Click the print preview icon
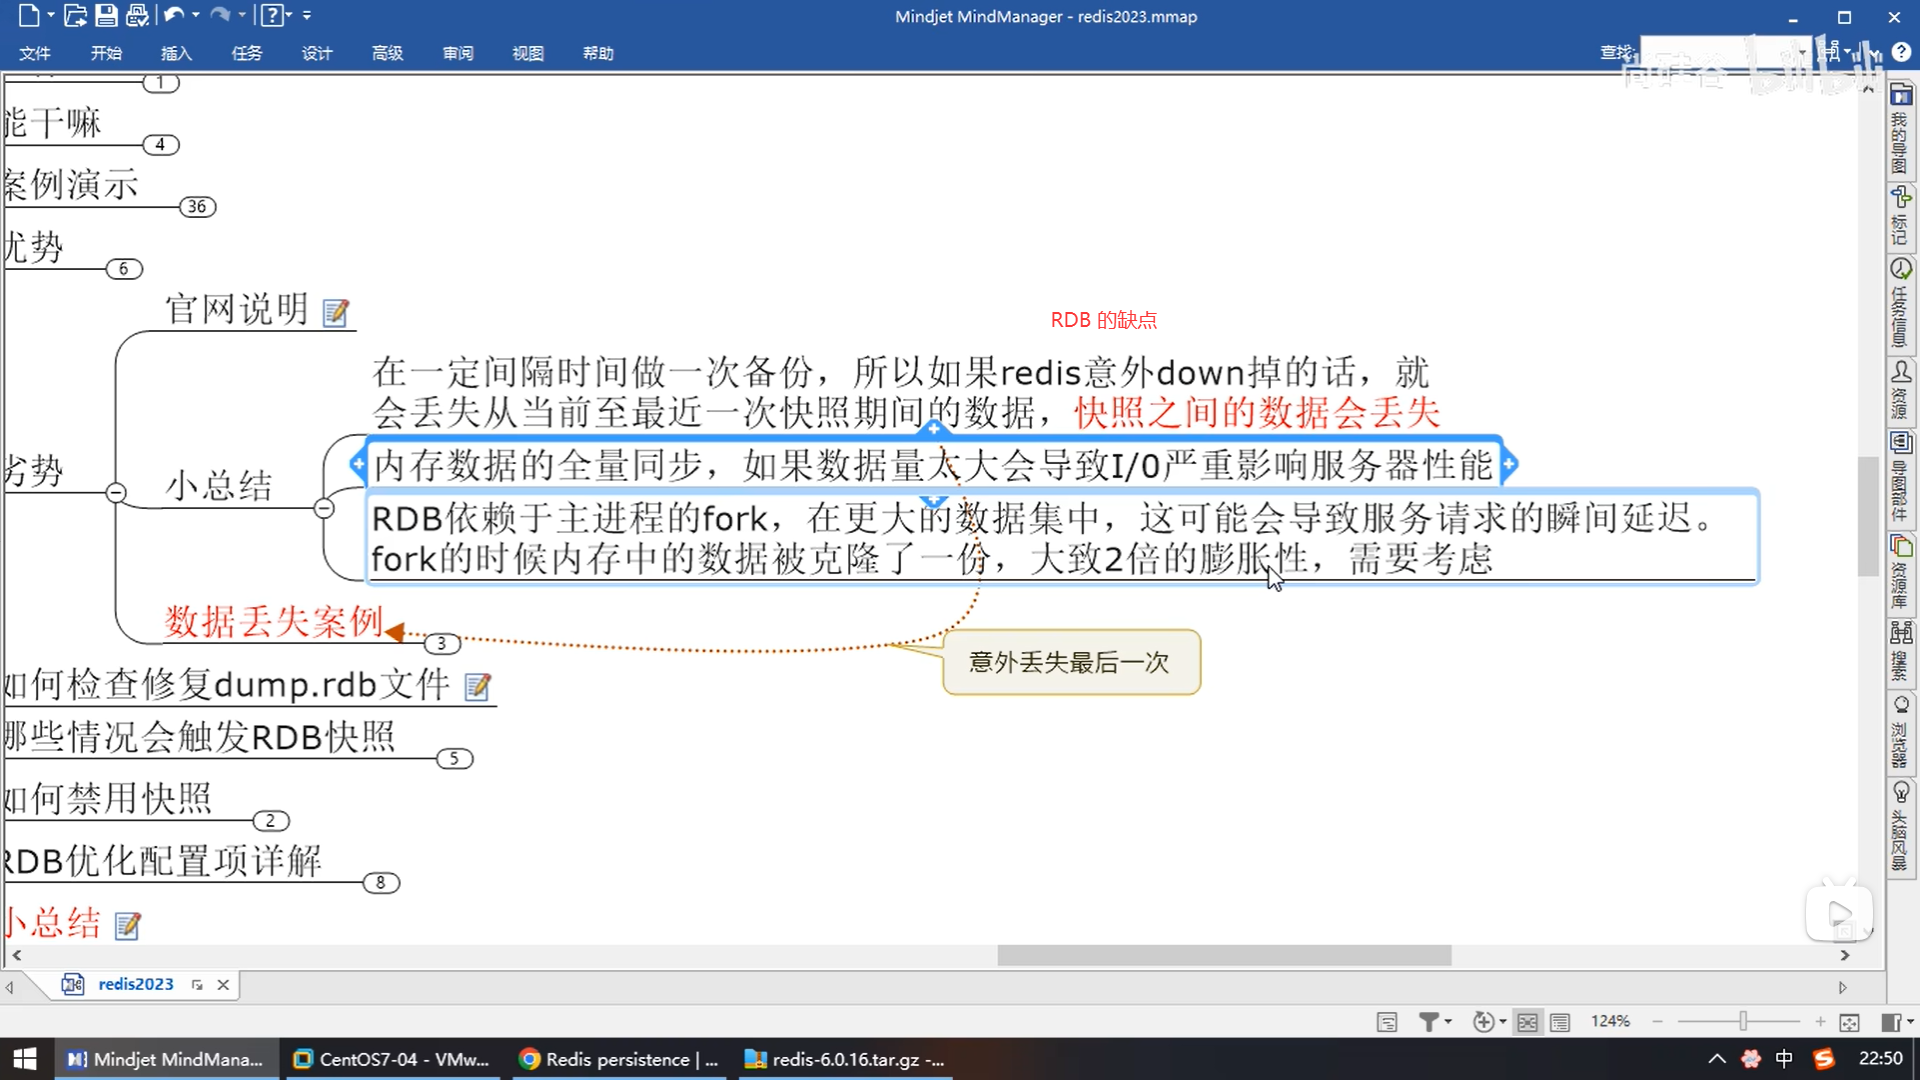 click(137, 15)
